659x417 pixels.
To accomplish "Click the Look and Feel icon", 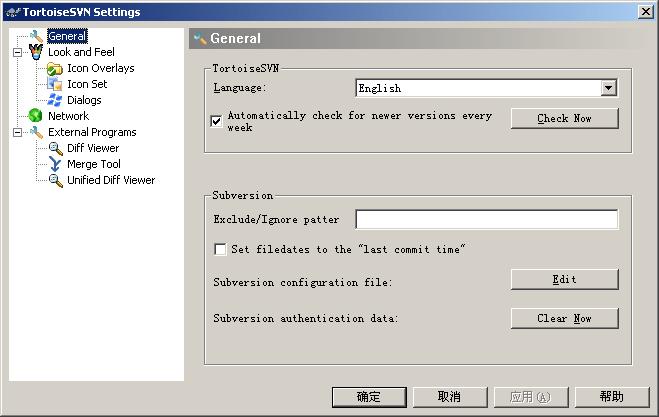I will point(36,52).
